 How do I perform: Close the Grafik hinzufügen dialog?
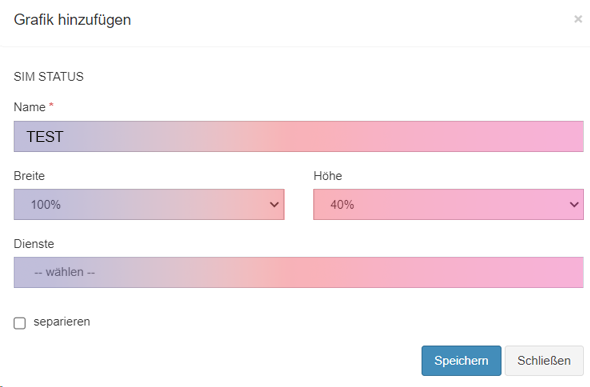pyautogui.click(x=578, y=19)
